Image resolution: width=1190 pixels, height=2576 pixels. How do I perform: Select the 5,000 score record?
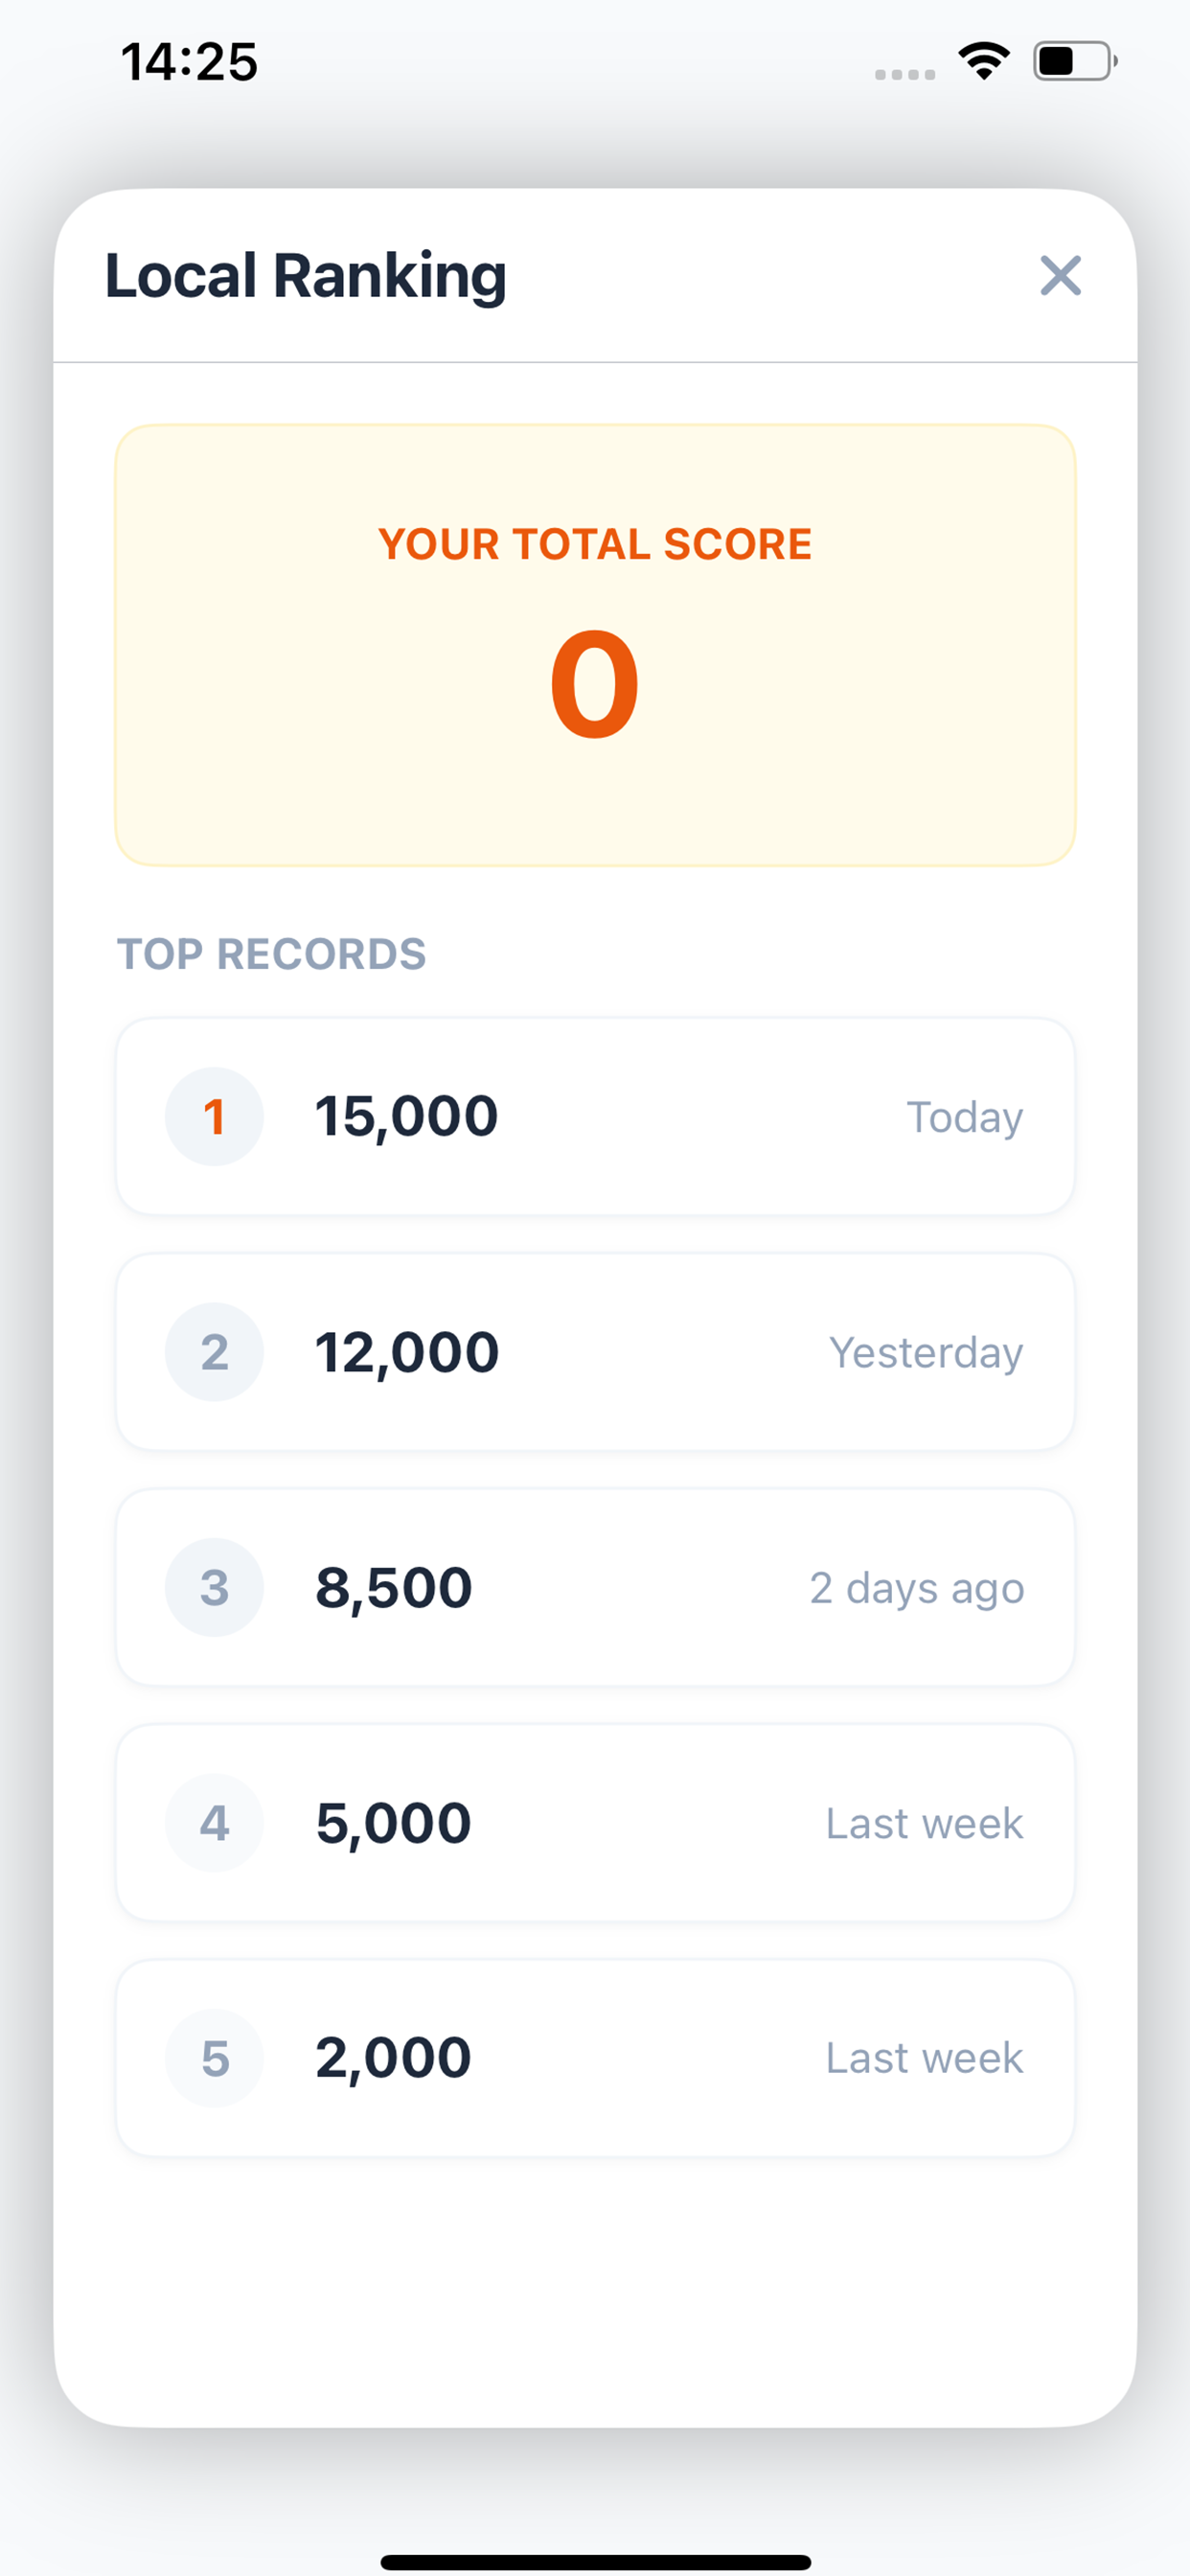point(595,1822)
